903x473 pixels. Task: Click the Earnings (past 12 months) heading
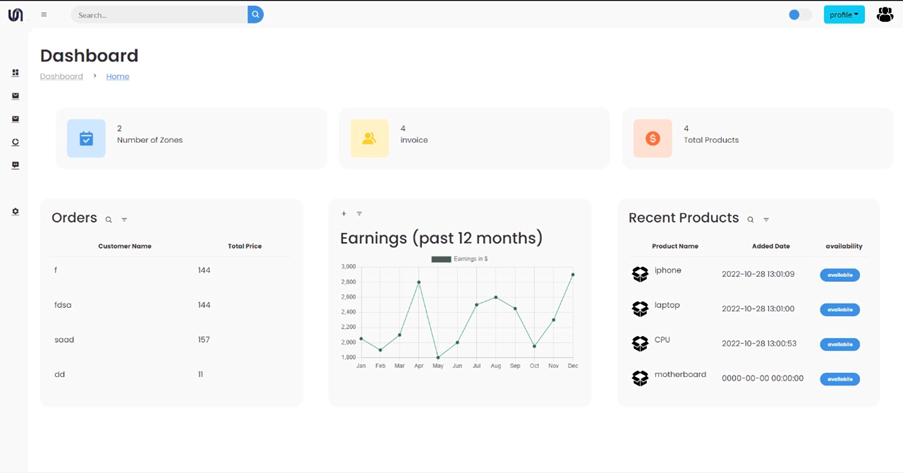tap(441, 239)
